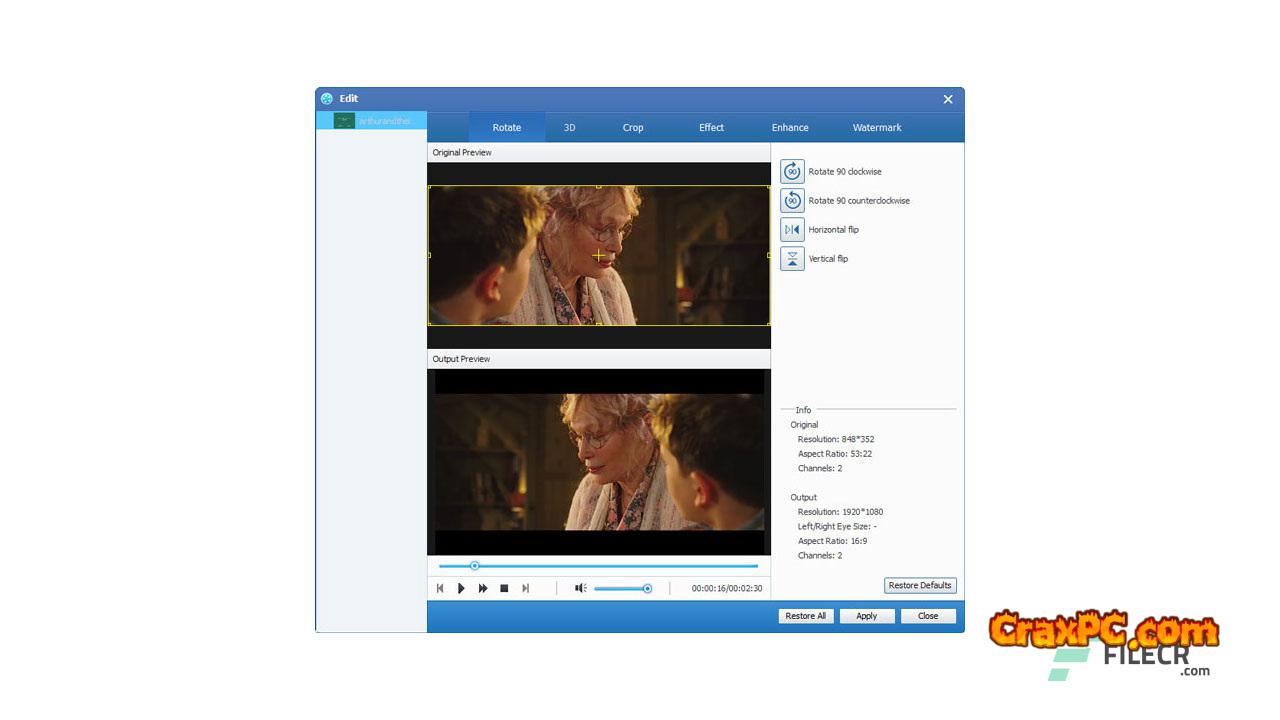Click the 'Aspect Ratio: 53:22' text
The image size is (1280, 720).
(835, 454)
